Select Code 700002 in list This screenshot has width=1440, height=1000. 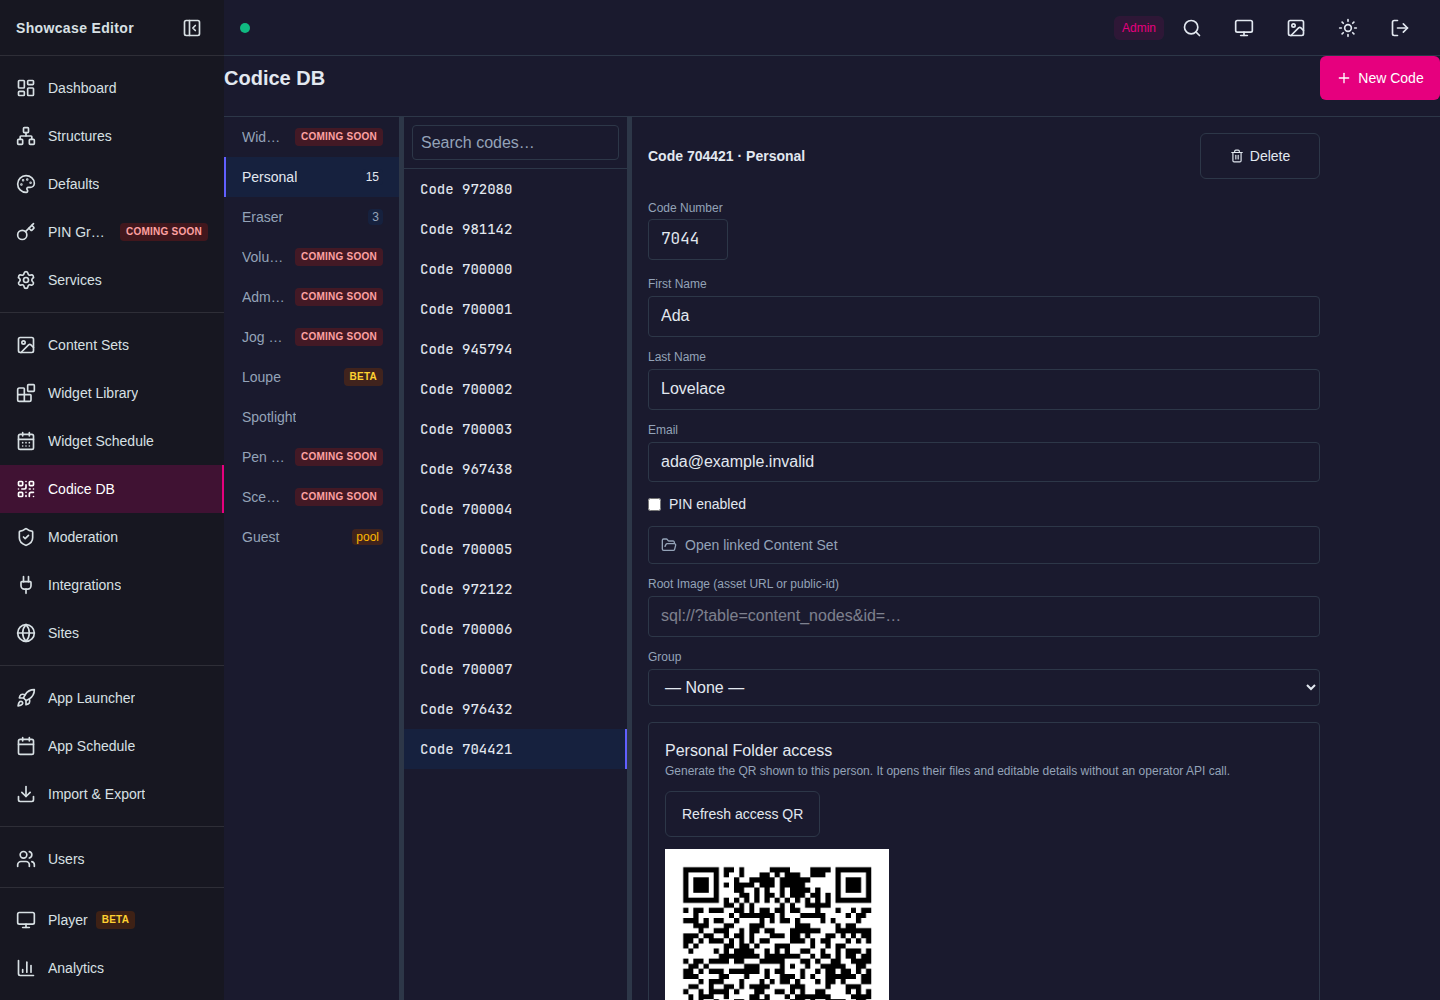point(515,389)
